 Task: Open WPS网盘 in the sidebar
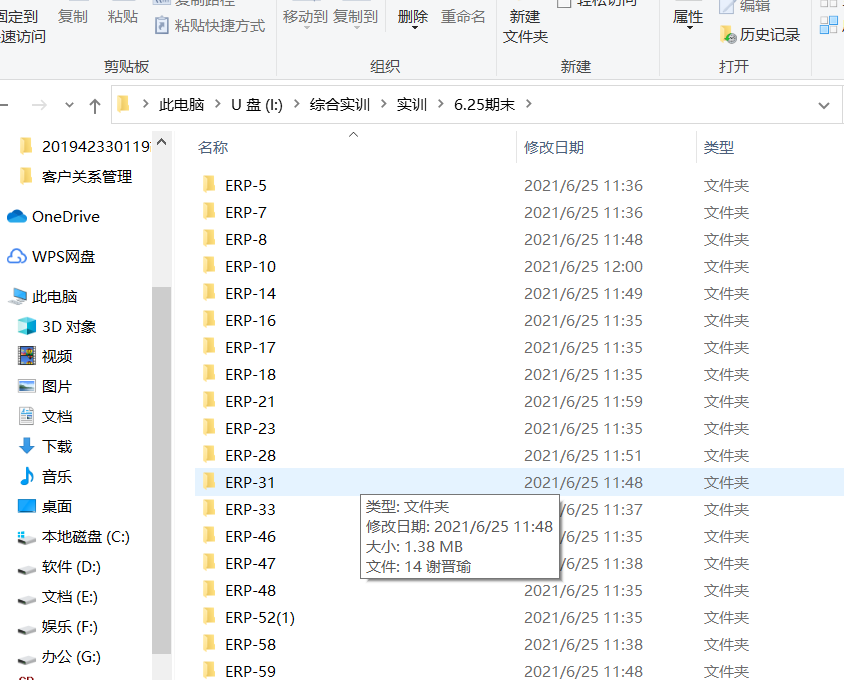(63, 257)
